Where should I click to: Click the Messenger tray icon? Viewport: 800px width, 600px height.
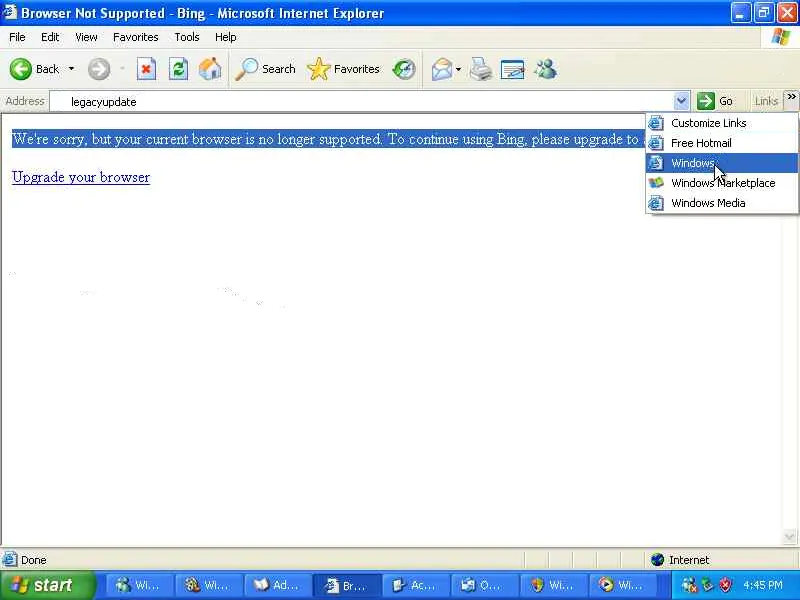pyautogui.click(x=689, y=585)
